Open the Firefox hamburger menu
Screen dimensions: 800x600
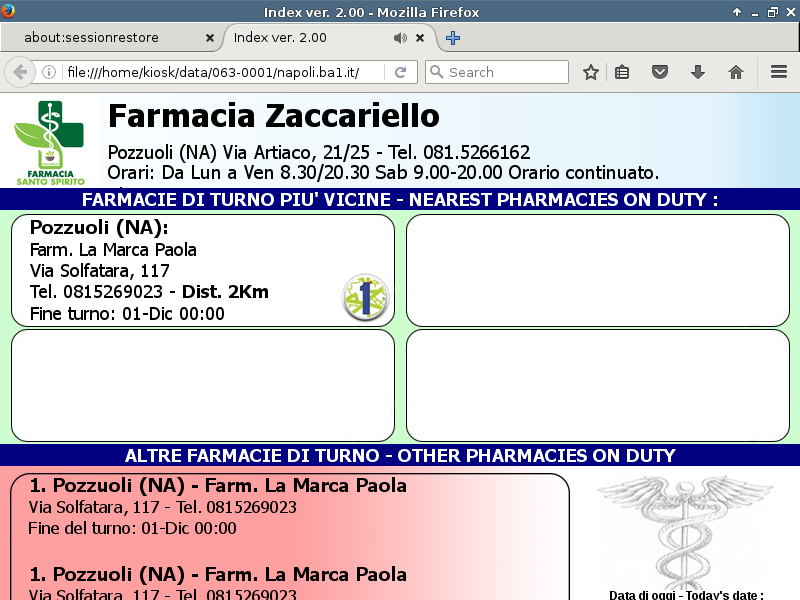coord(779,72)
